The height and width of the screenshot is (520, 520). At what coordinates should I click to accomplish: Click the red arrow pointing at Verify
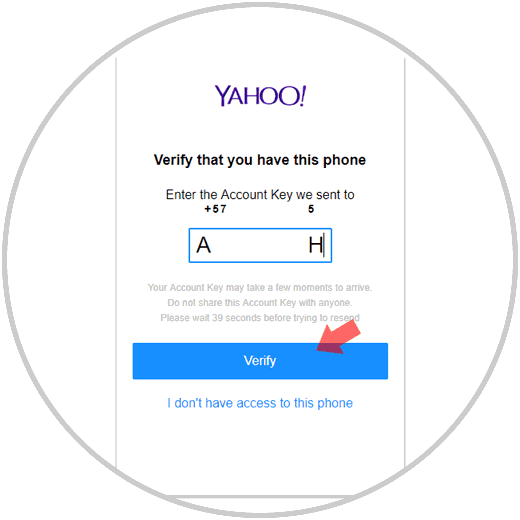click(338, 337)
